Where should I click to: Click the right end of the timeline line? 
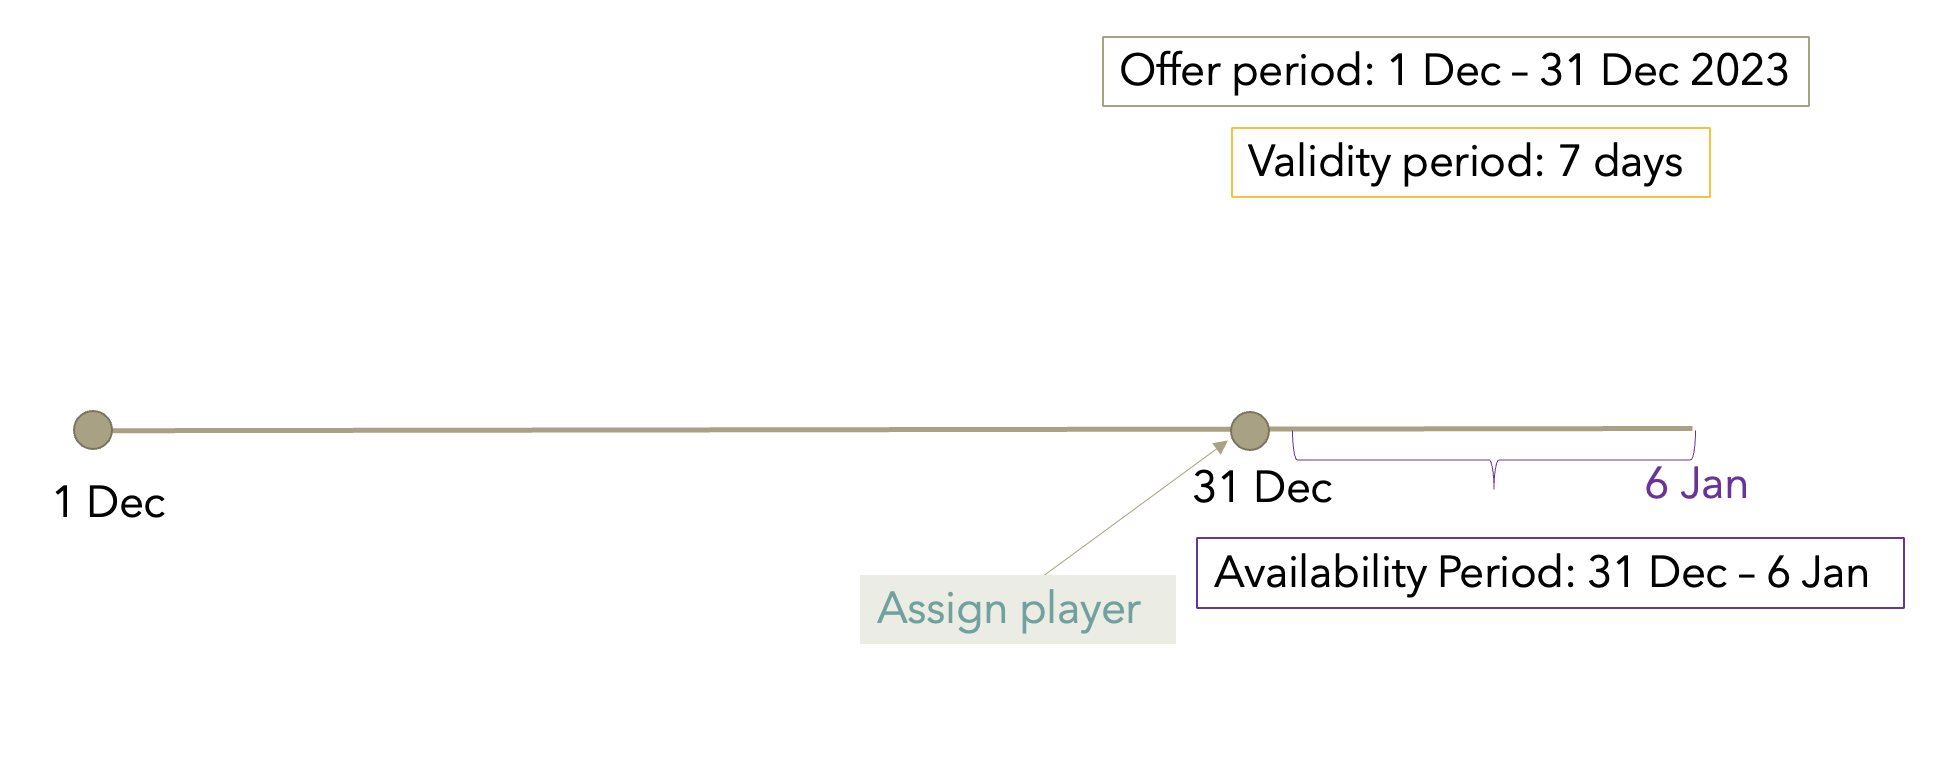pyautogui.click(x=1689, y=429)
